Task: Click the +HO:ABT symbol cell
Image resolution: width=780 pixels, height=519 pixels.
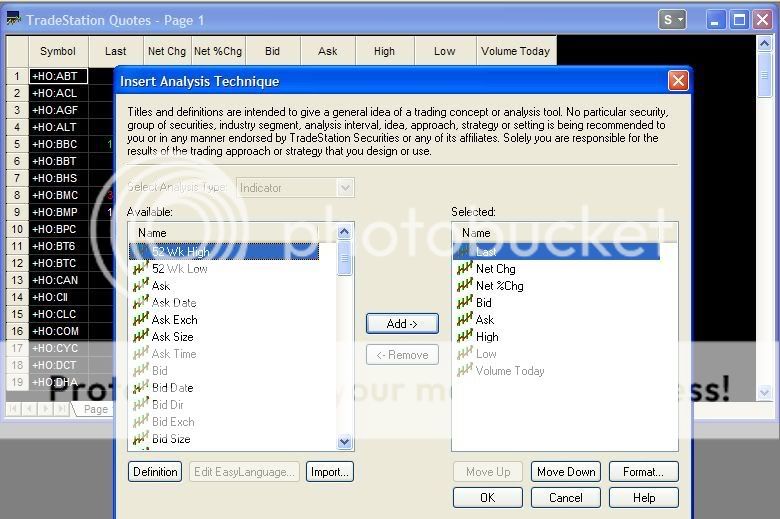Action: [58, 76]
